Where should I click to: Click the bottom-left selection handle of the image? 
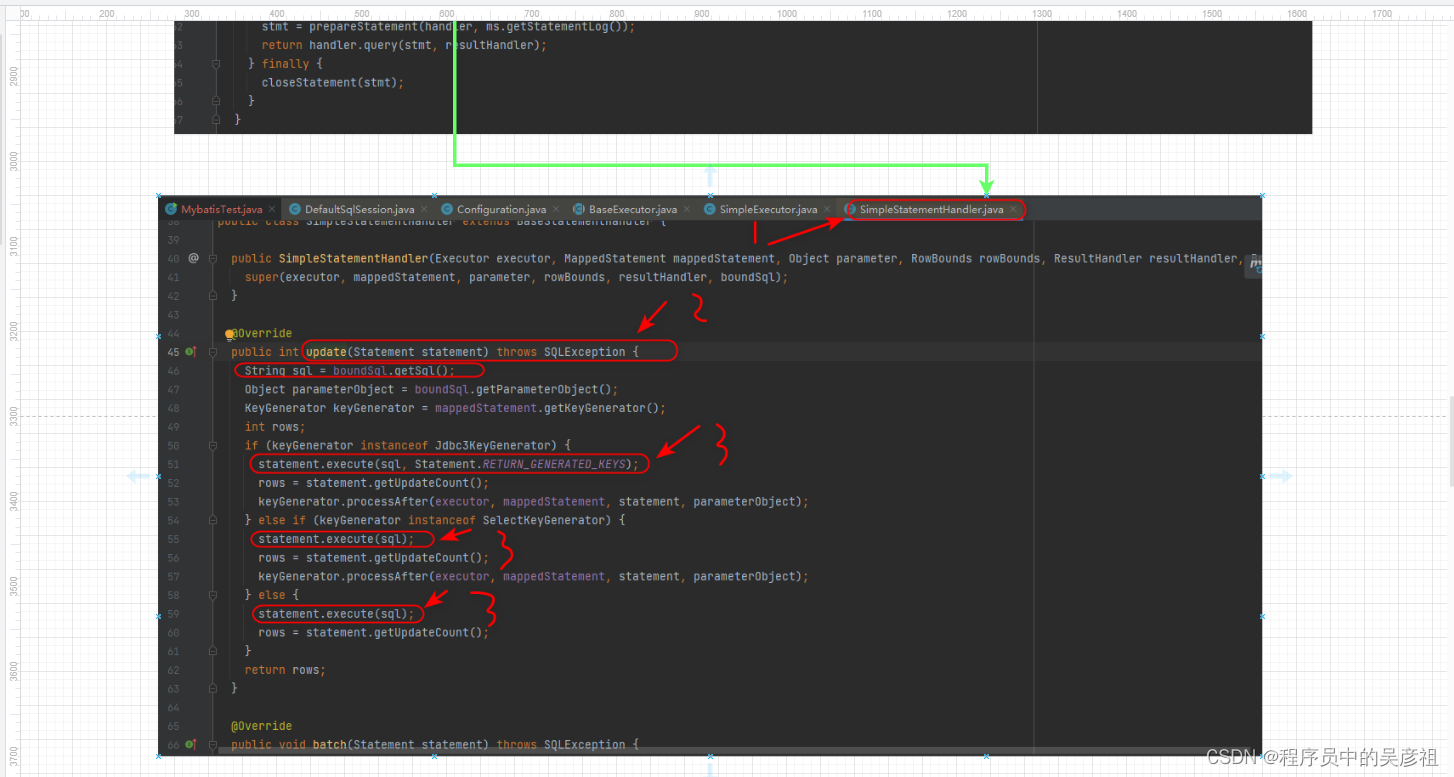pyautogui.click(x=158, y=757)
